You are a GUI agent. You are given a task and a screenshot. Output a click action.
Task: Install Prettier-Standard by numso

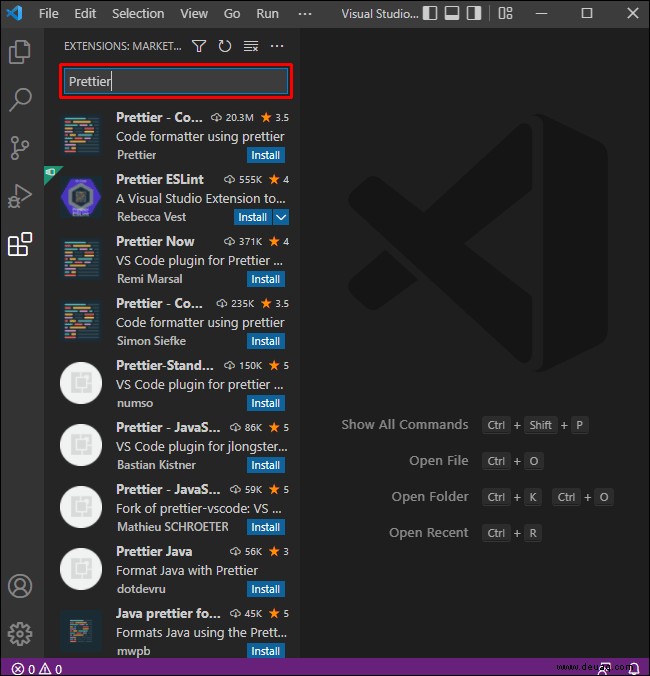266,403
